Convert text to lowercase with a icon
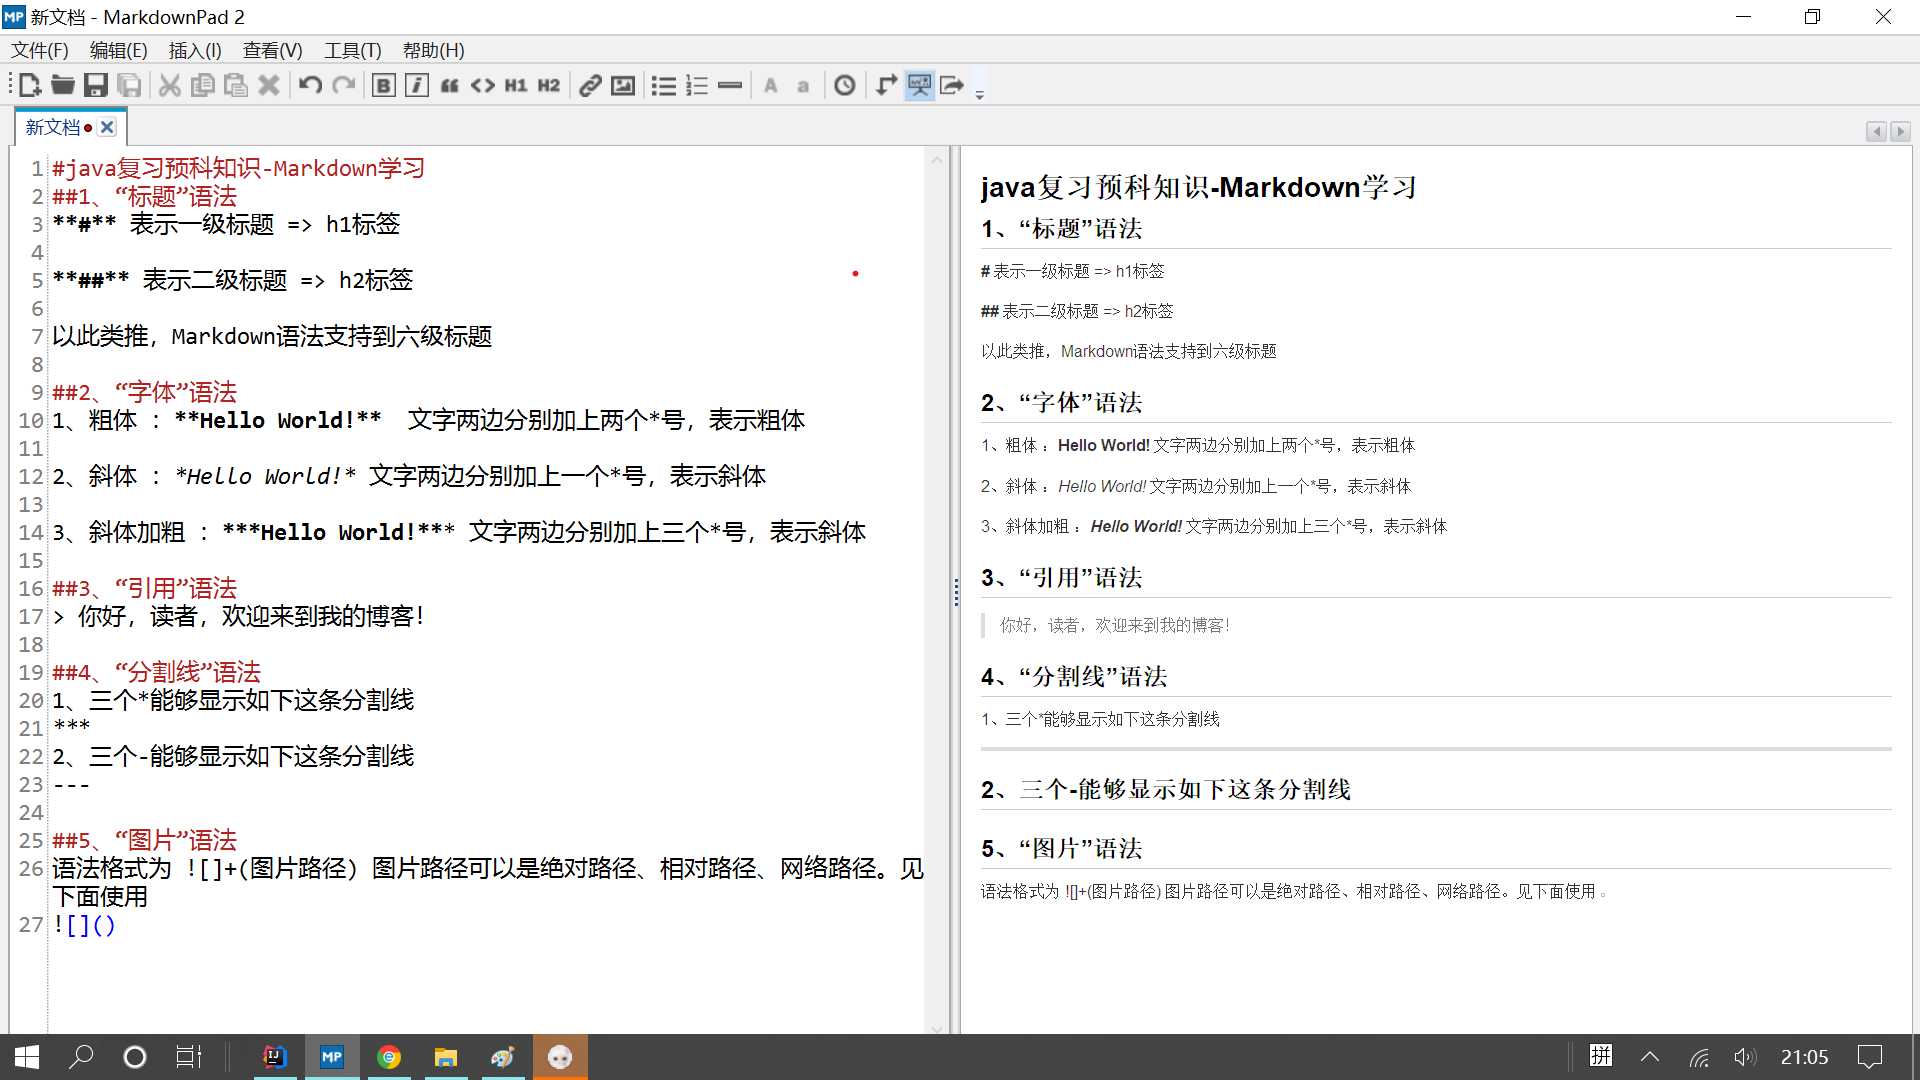The height and width of the screenshot is (1080, 1920). click(803, 86)
